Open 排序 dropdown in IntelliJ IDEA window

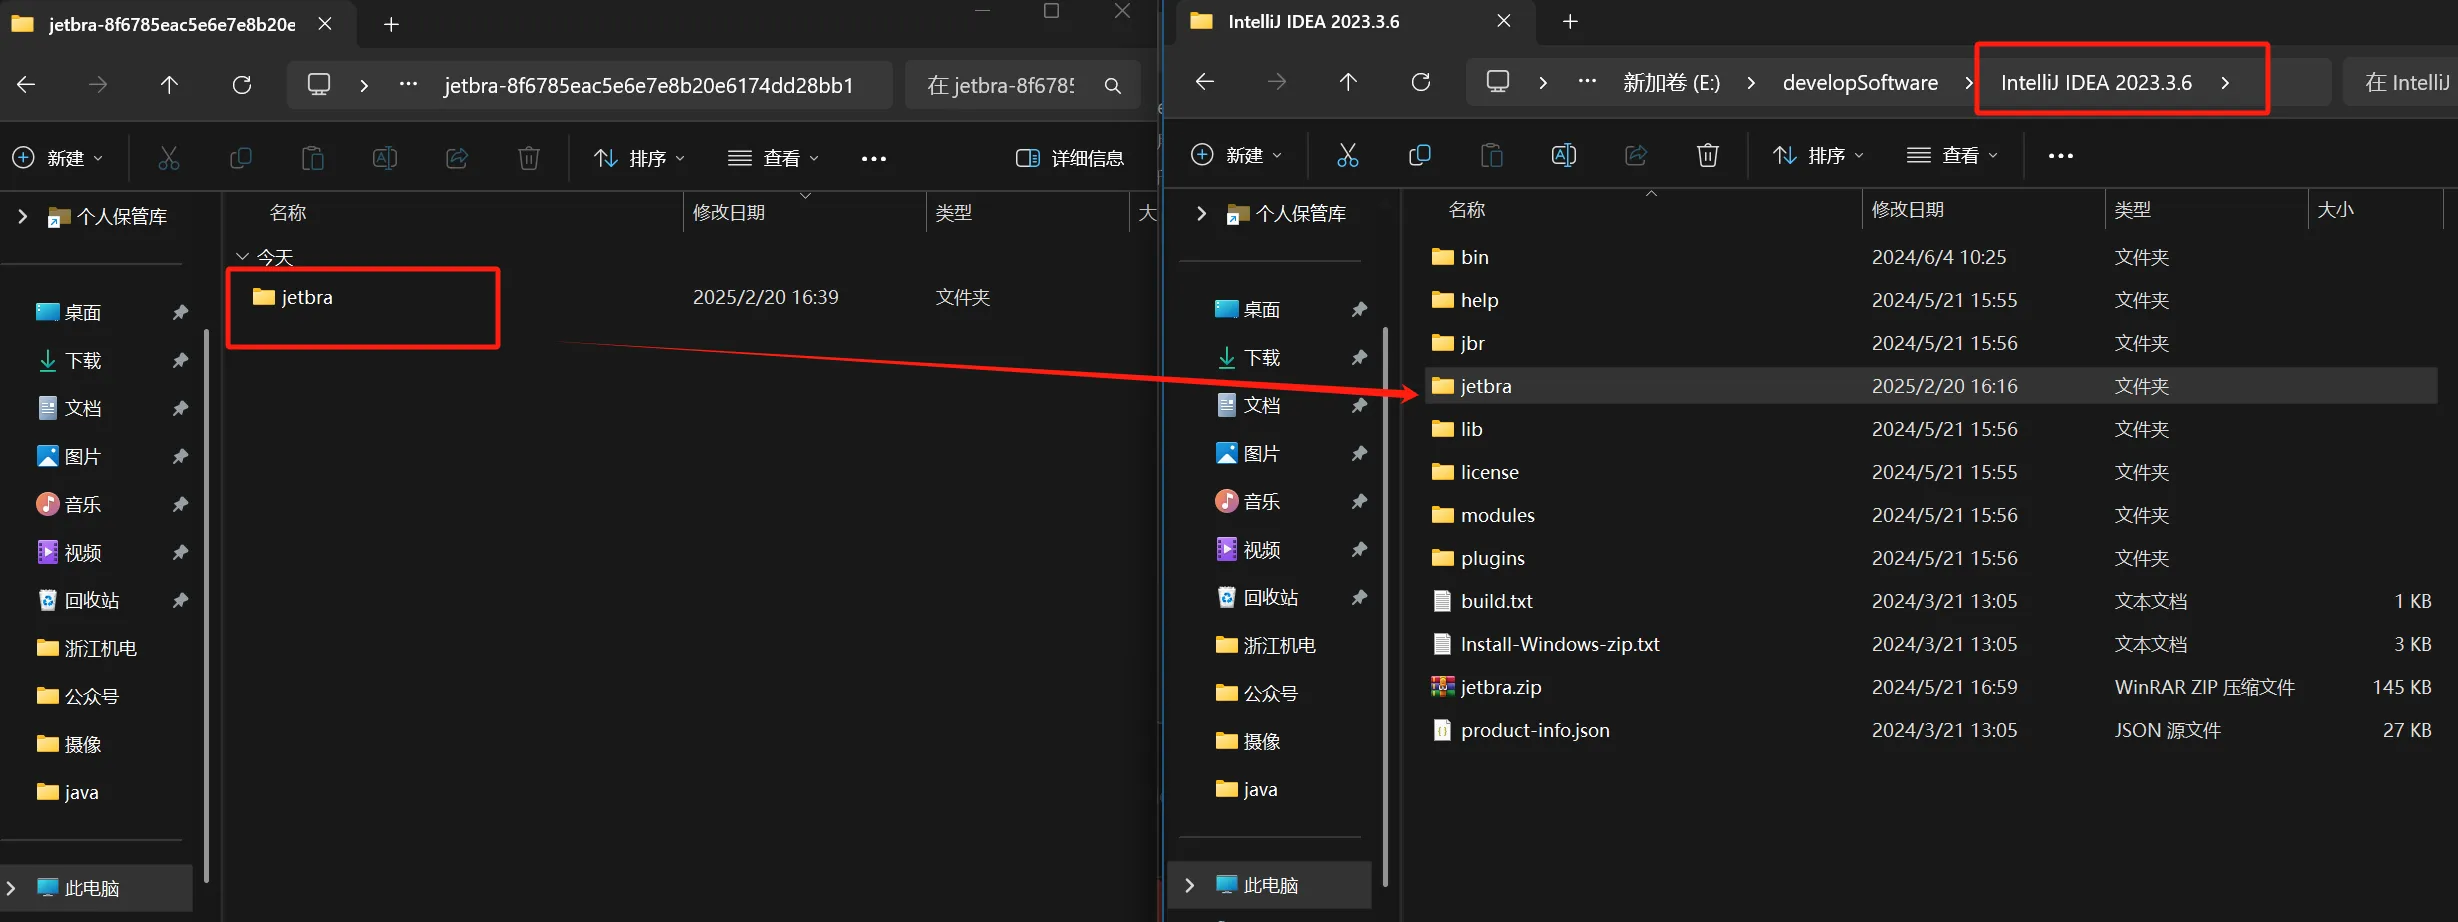[x=1818, y=155]
